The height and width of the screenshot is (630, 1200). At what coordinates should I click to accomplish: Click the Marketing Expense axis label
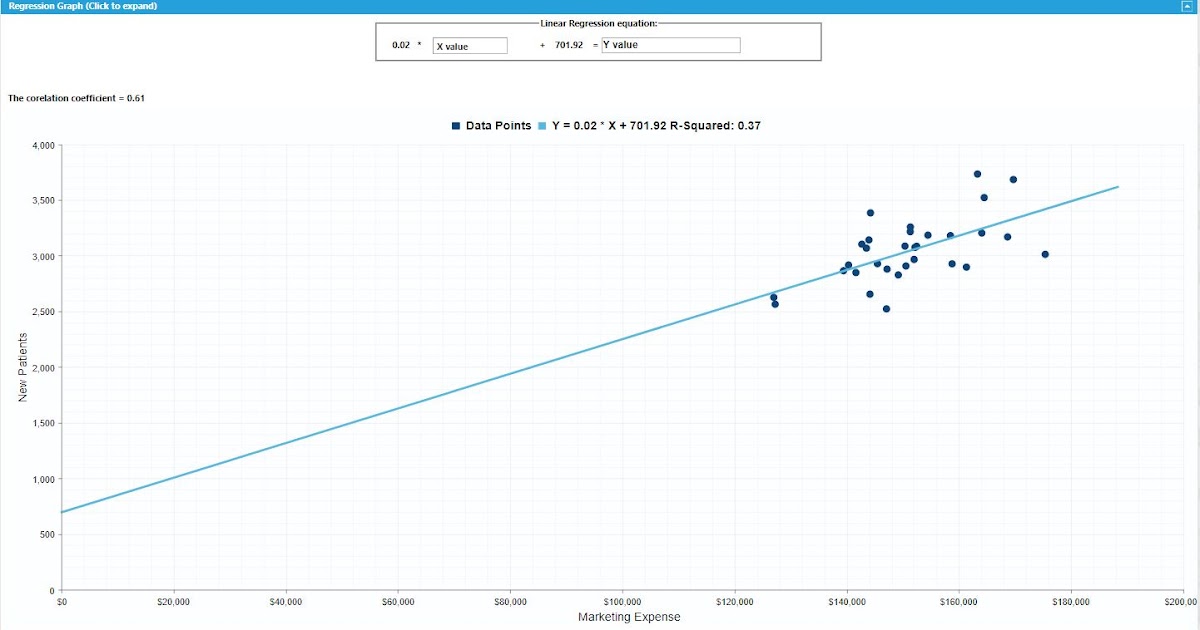tap(627, 617)
